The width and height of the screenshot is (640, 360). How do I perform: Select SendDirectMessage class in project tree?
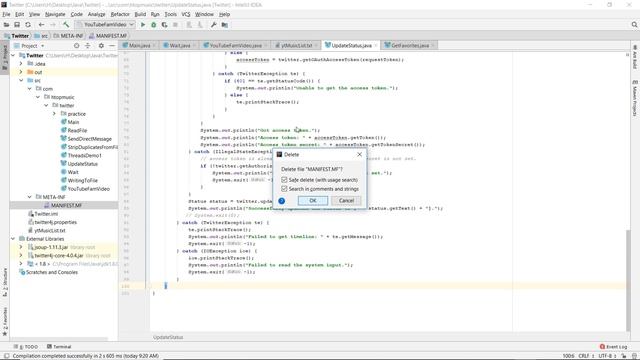[x=89, y=139]
